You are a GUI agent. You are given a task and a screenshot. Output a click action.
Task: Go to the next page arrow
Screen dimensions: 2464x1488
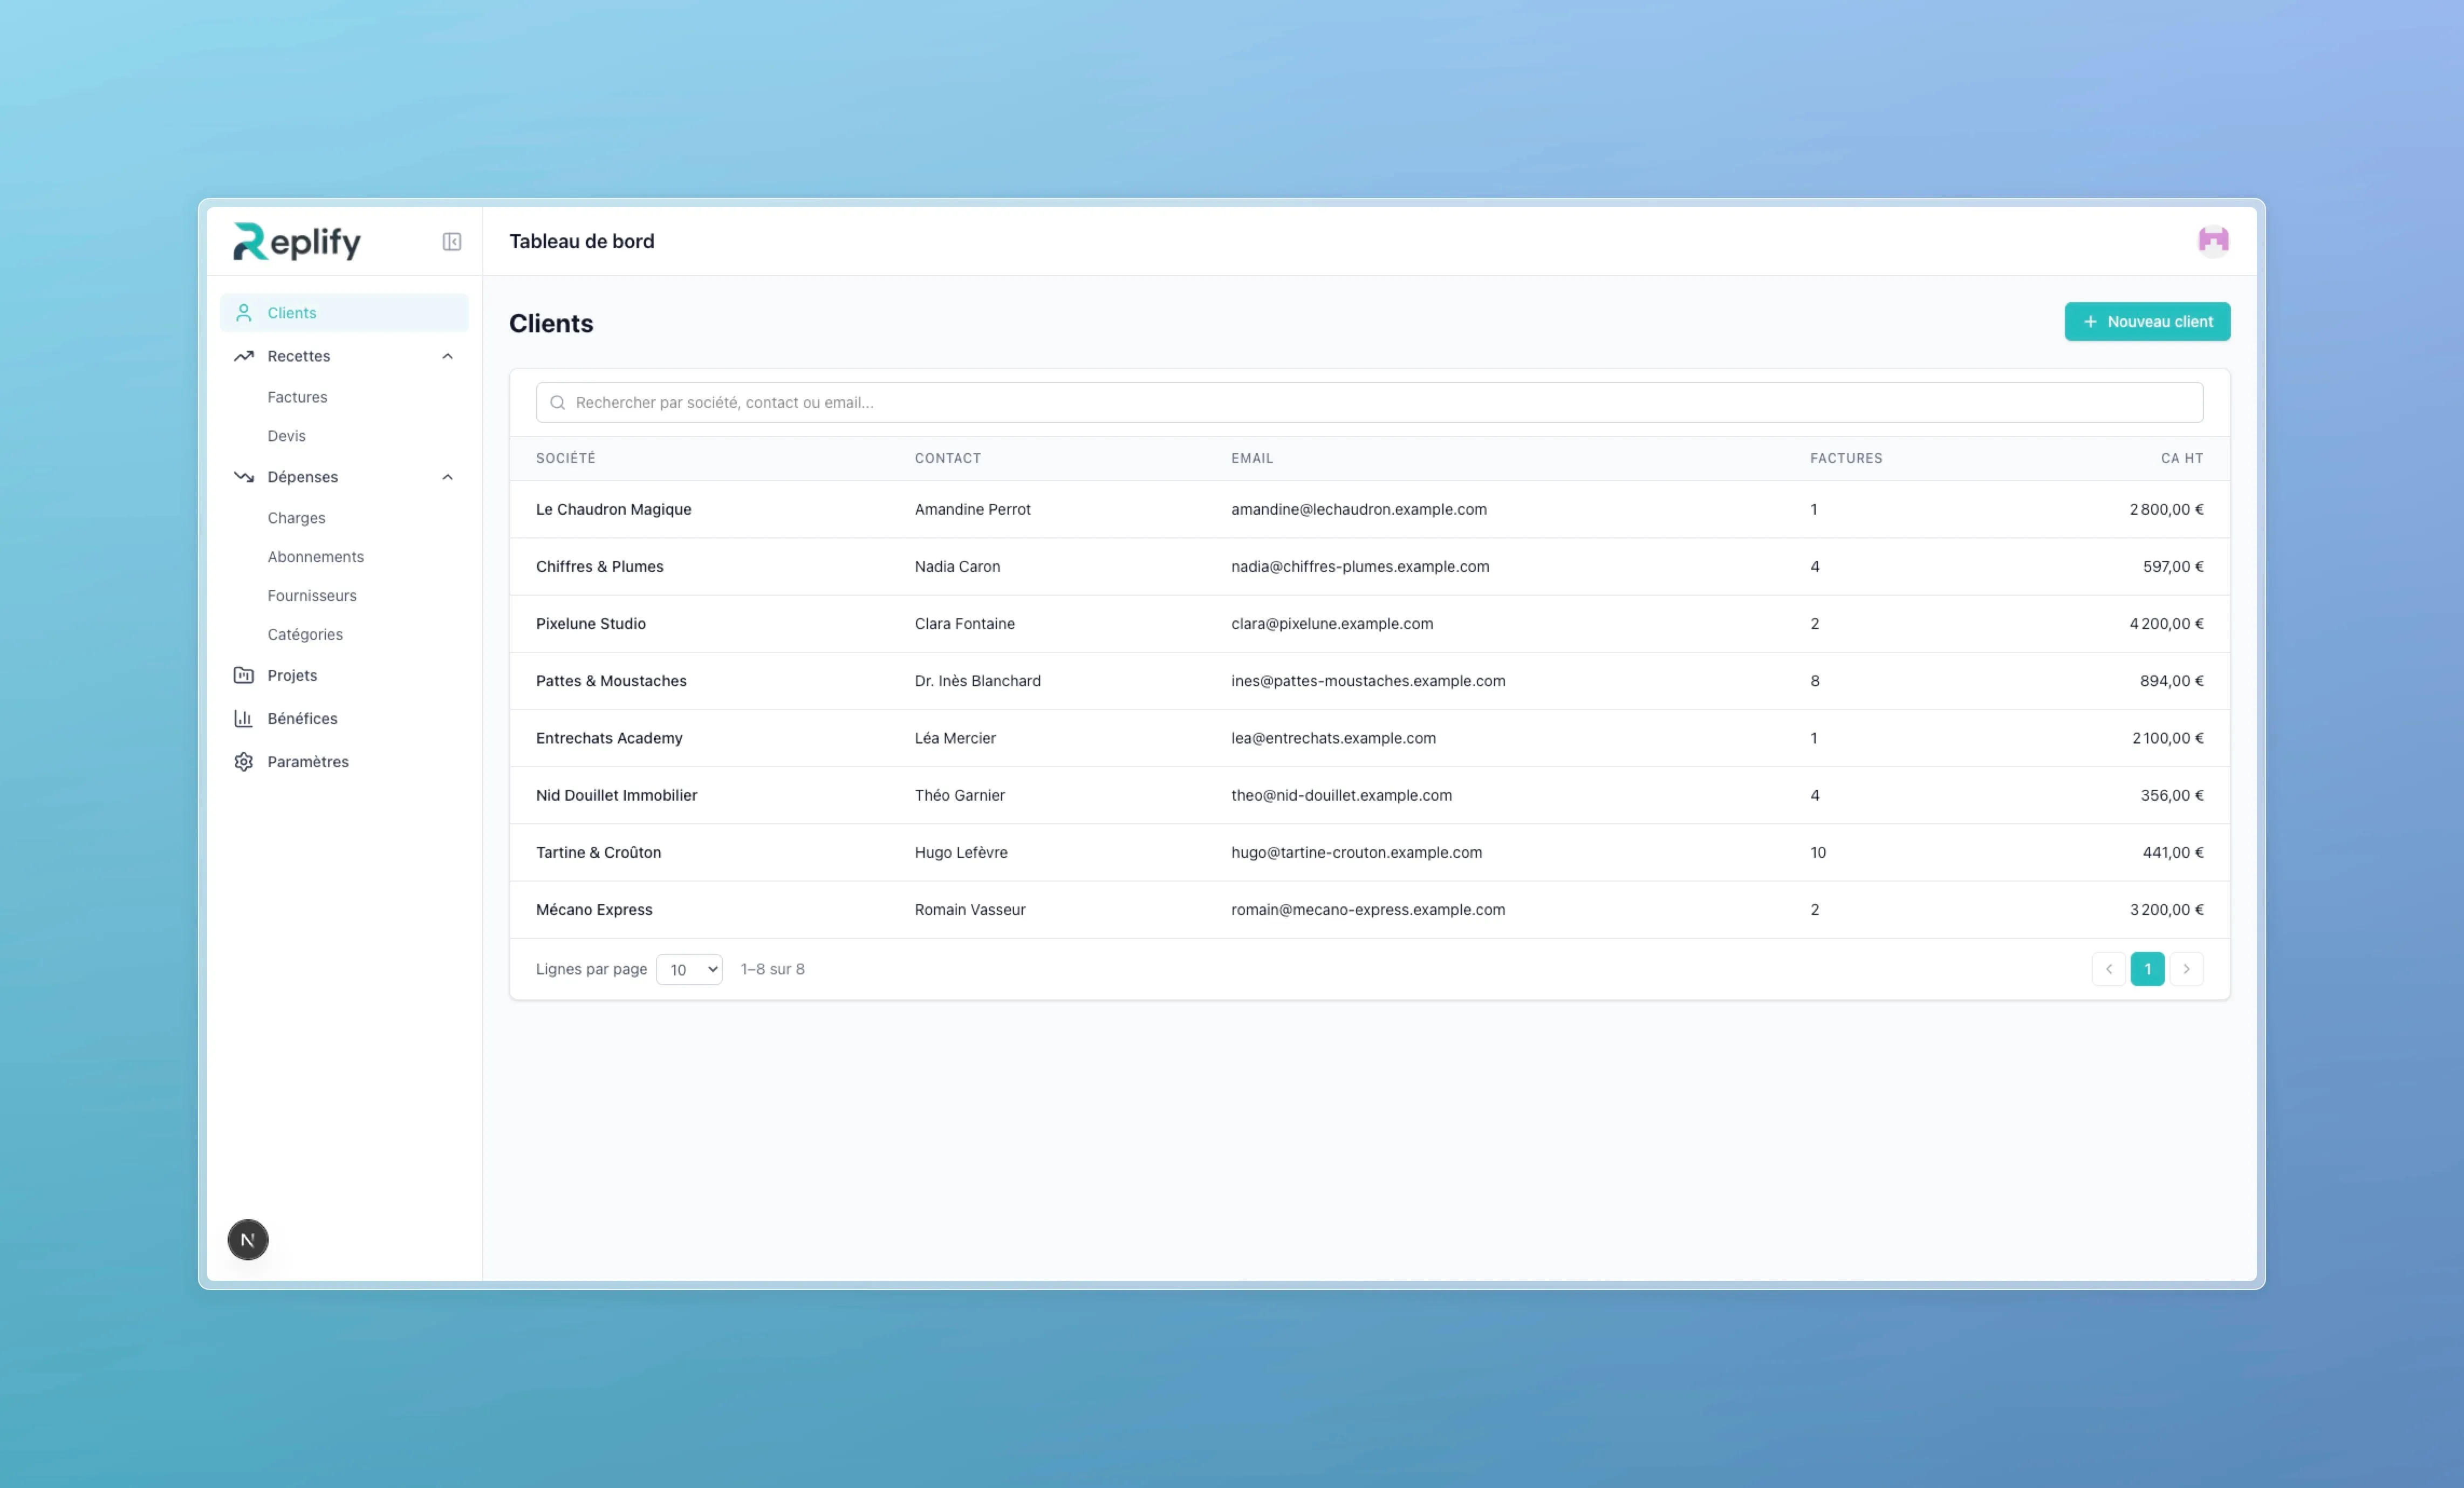click(x=2186, y=970)
